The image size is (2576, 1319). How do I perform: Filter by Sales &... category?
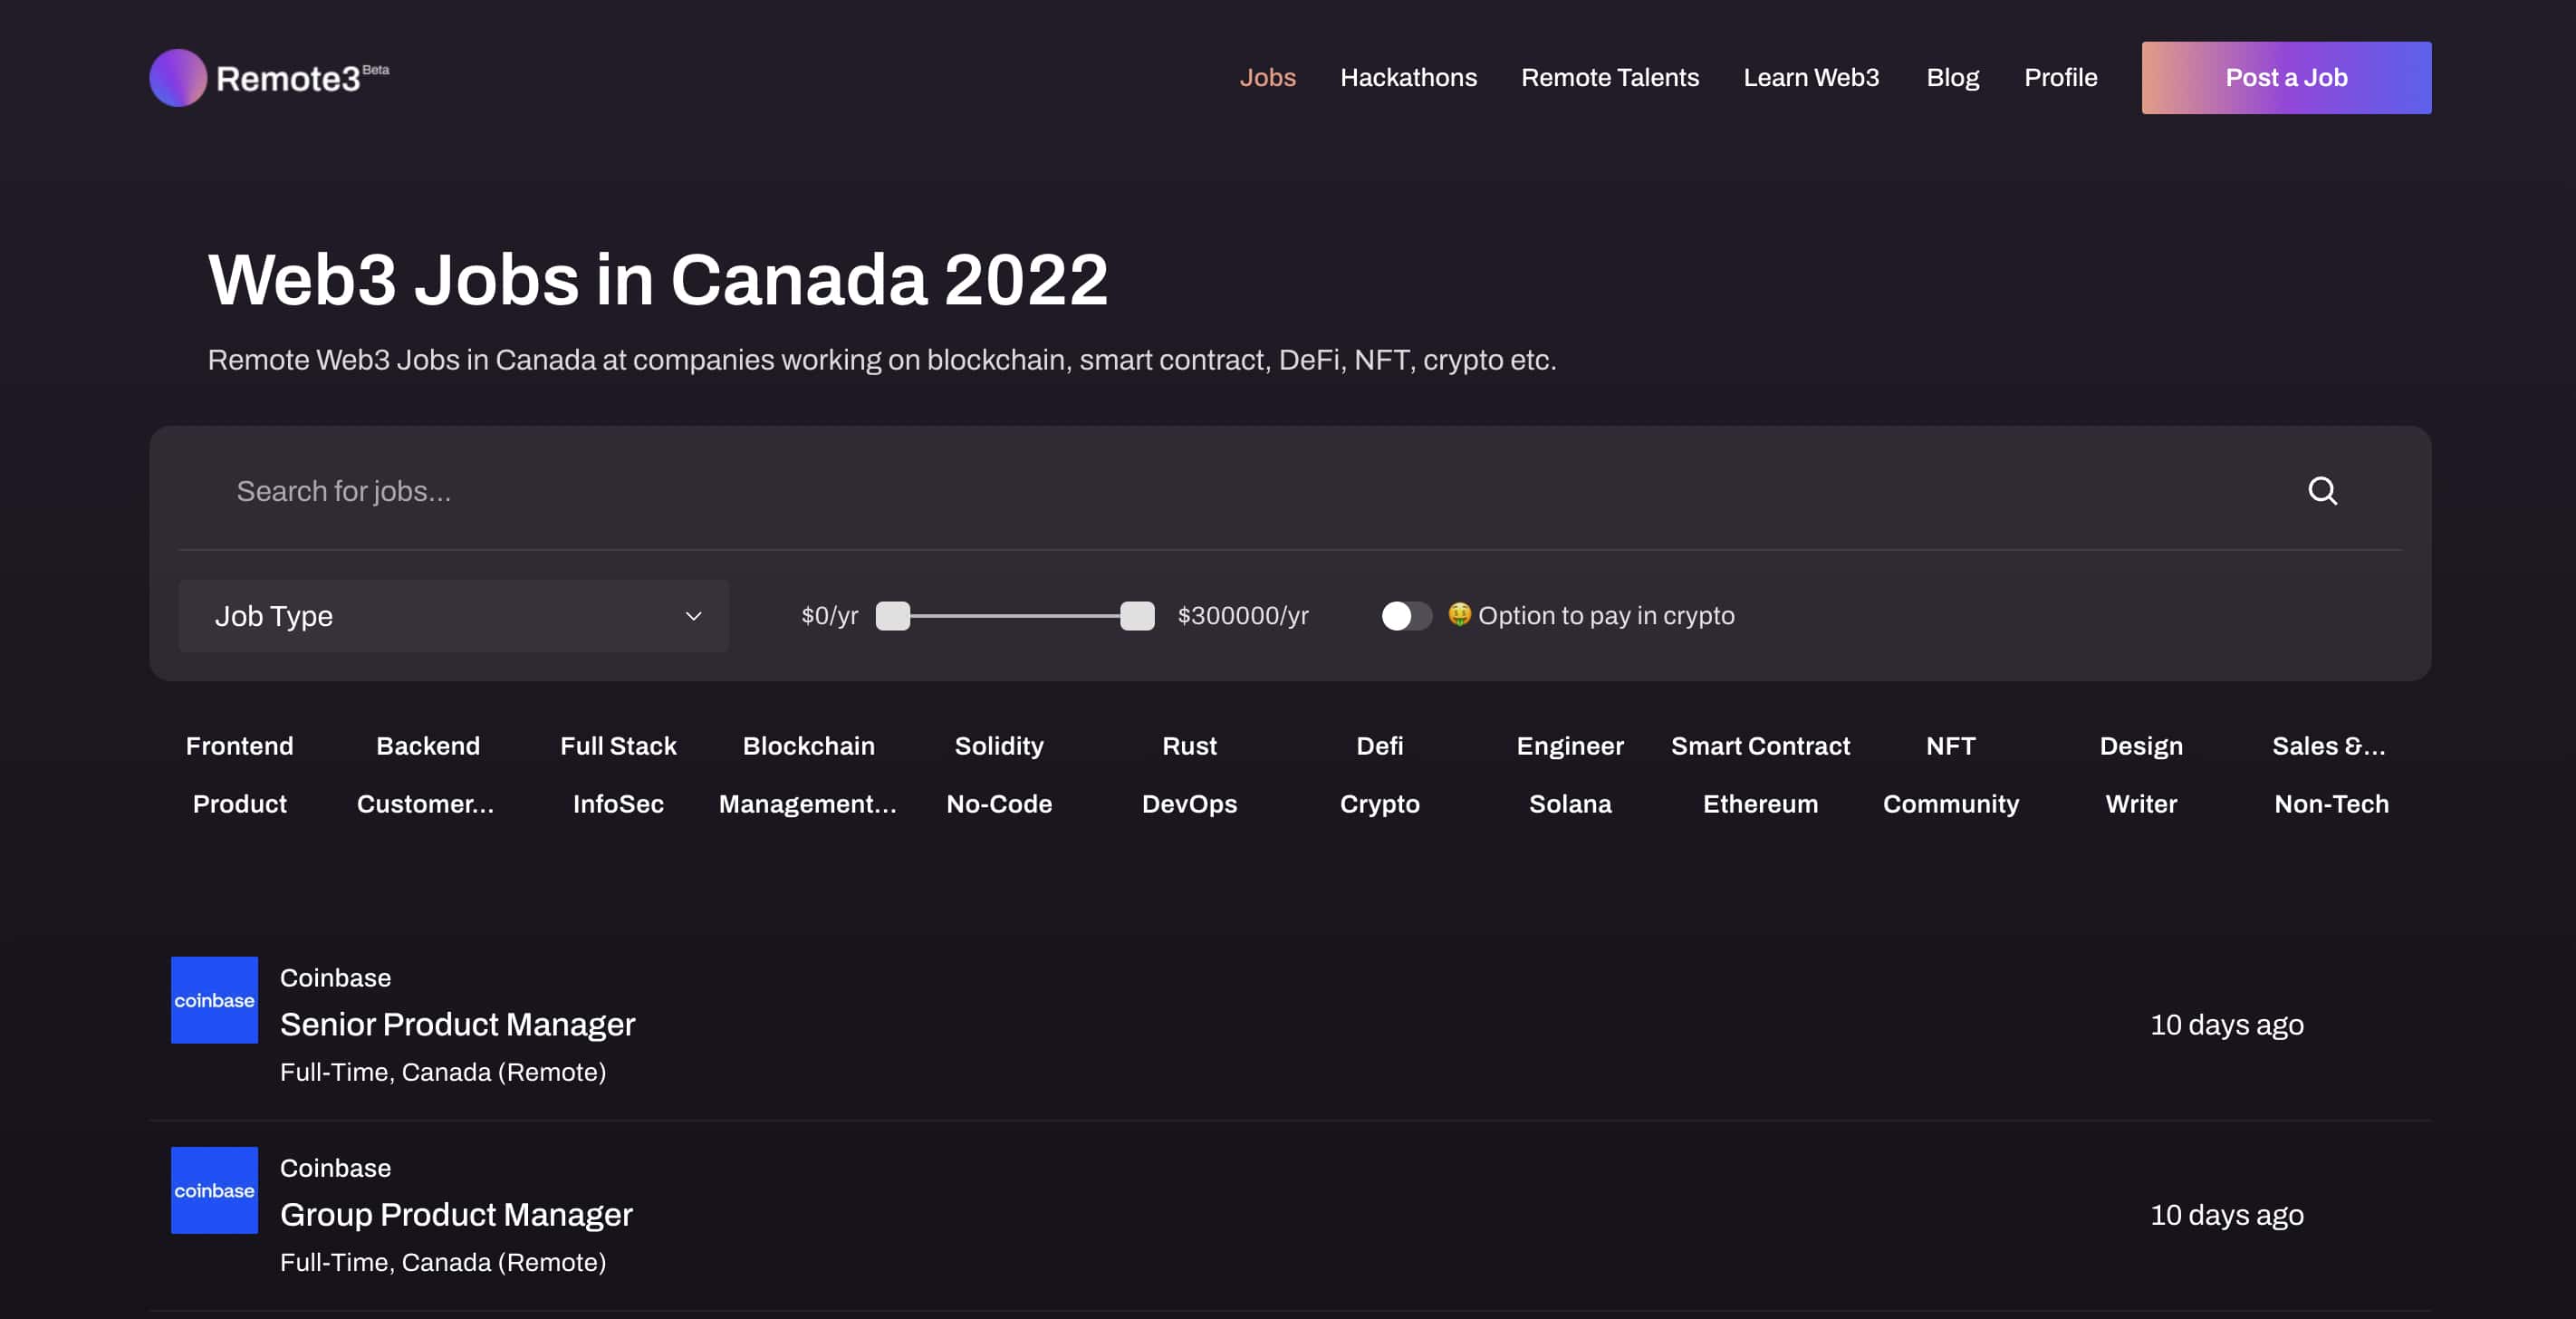click(x=2328, y=746)
